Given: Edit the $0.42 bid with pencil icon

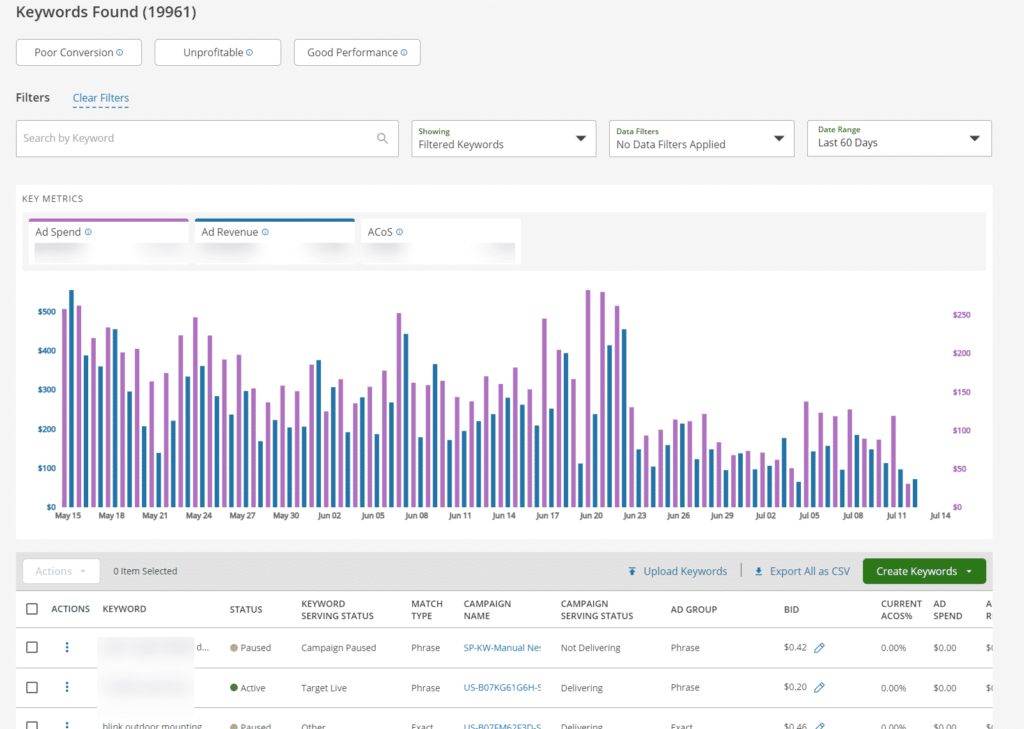Looking at the screenshot, I should (819, 648).
